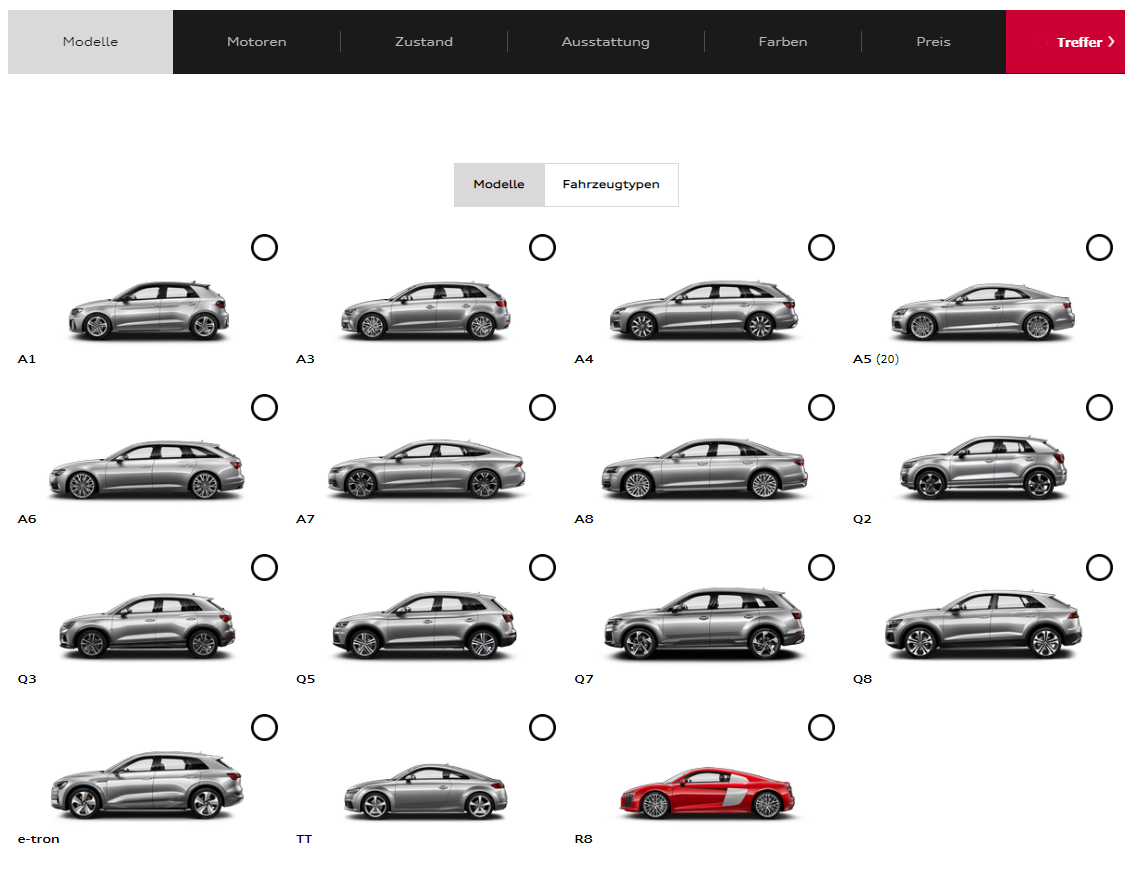This screenshot has height=880, width=1134.
Task: Click the A6 car image
Action: pyautogui.click(x=147, y=470)
